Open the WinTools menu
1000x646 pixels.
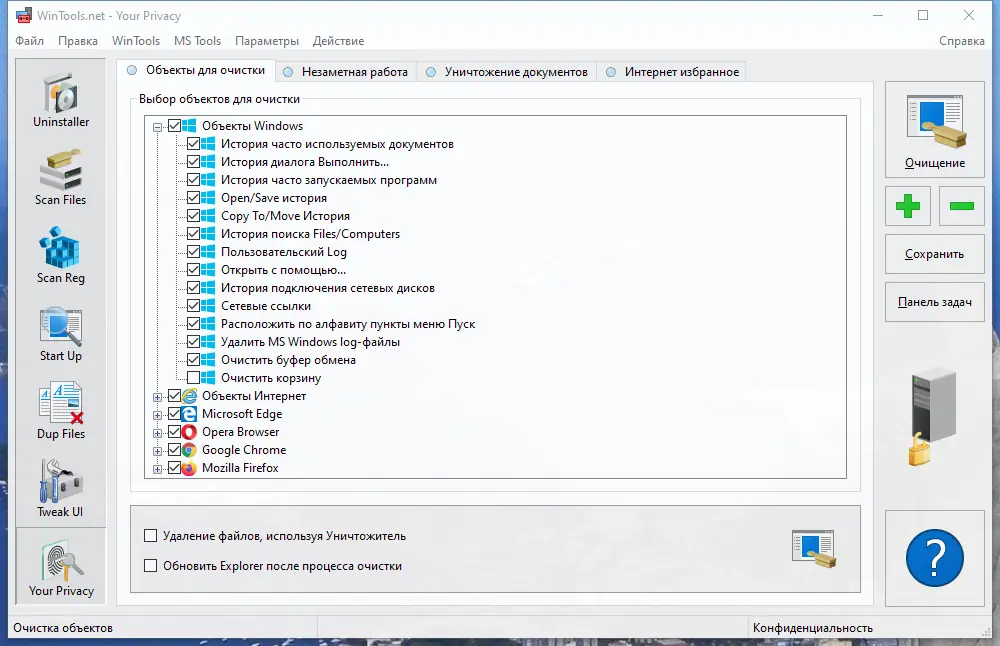click(x=136, y=41)
